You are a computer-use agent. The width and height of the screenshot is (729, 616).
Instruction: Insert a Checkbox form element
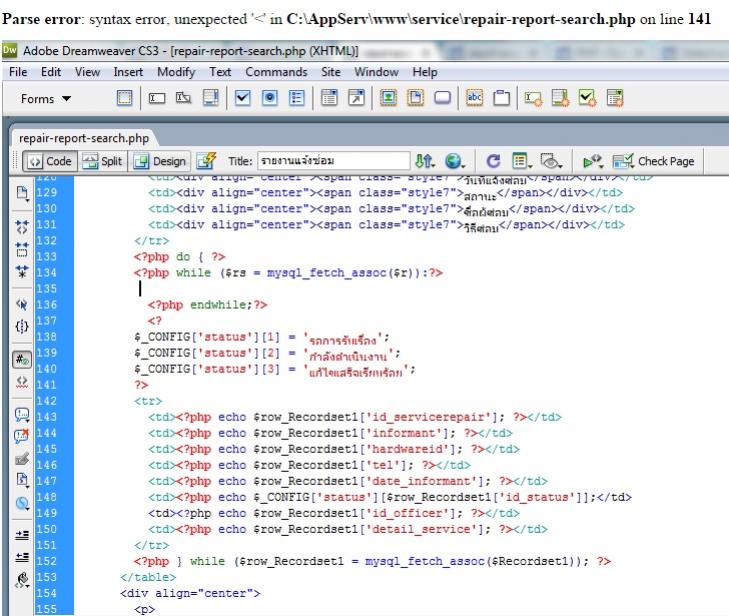click(x=244, y=98)
